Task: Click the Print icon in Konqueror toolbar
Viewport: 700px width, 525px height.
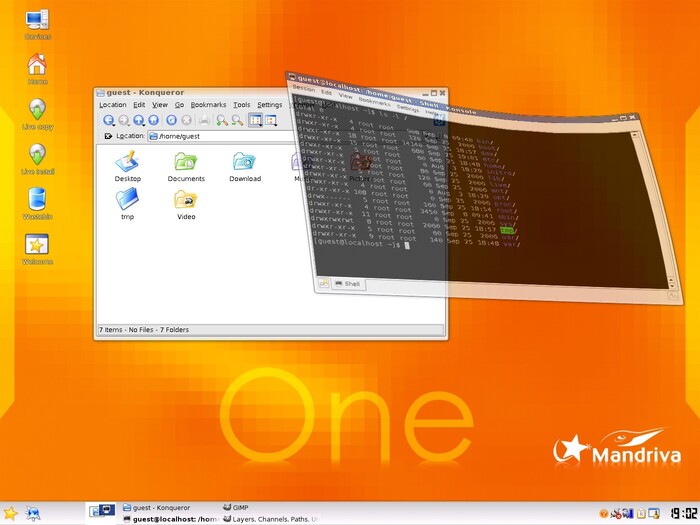Action: click(204, 120)
